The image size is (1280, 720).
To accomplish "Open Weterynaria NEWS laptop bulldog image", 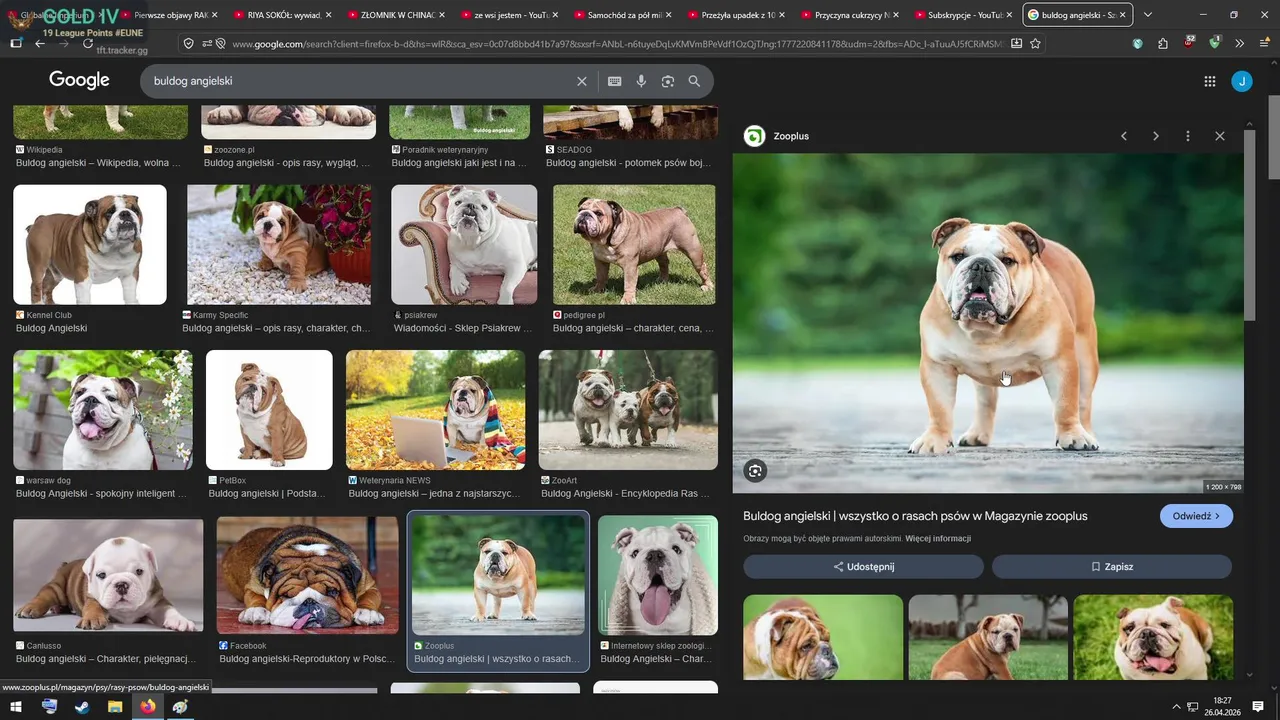I will click(435, 410).
